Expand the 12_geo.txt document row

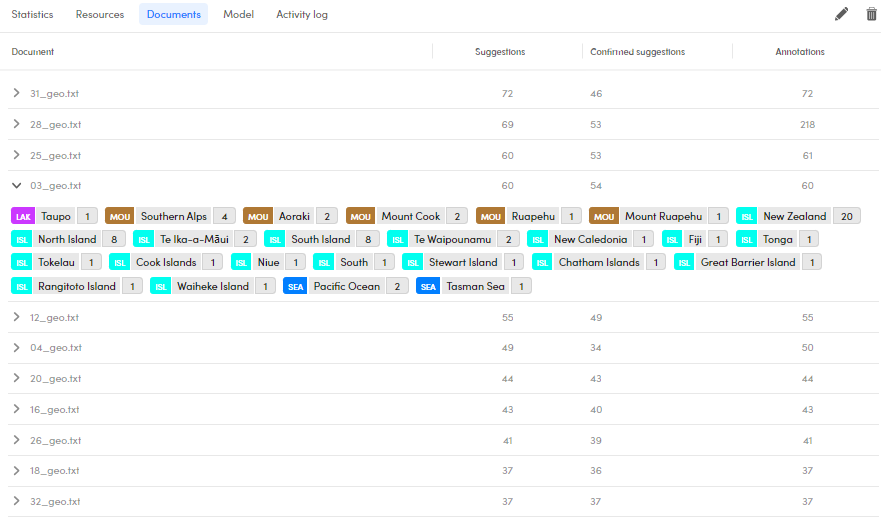(16, 317)
